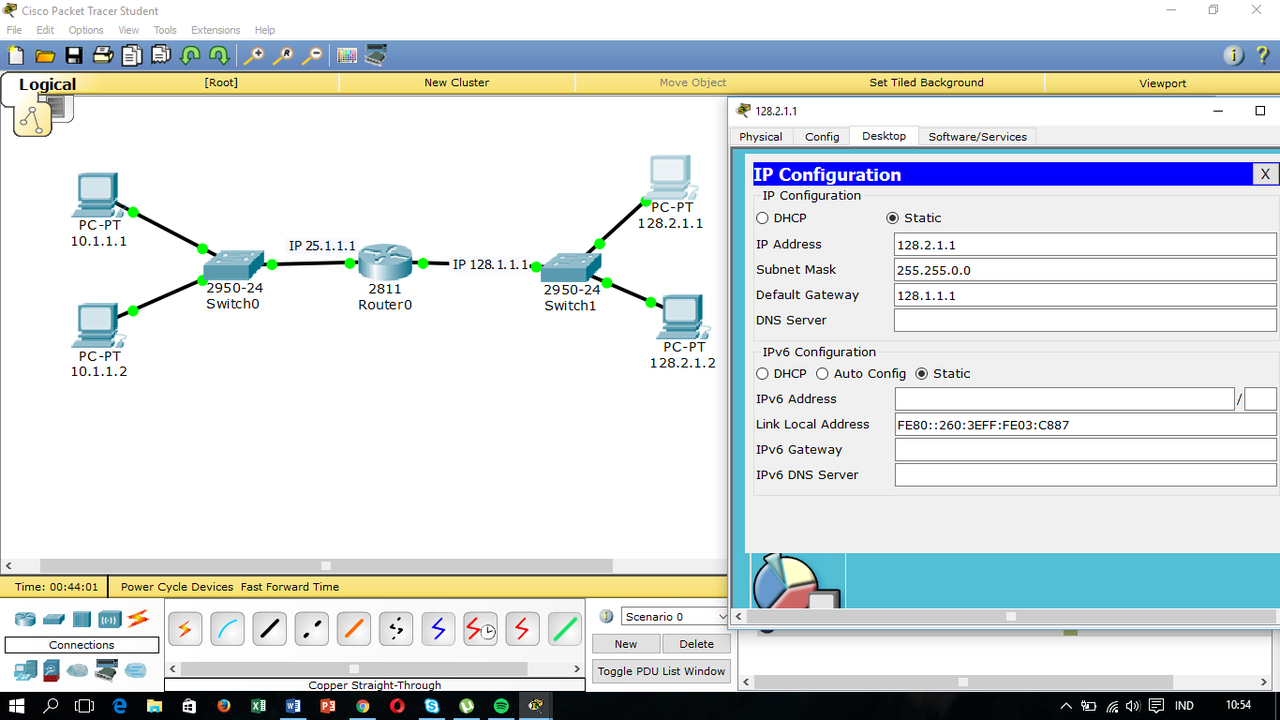The height and width of the screenshot is (720, 1280).
Task: Select the Connections lightning category icon
Action: tap(138, 618)
